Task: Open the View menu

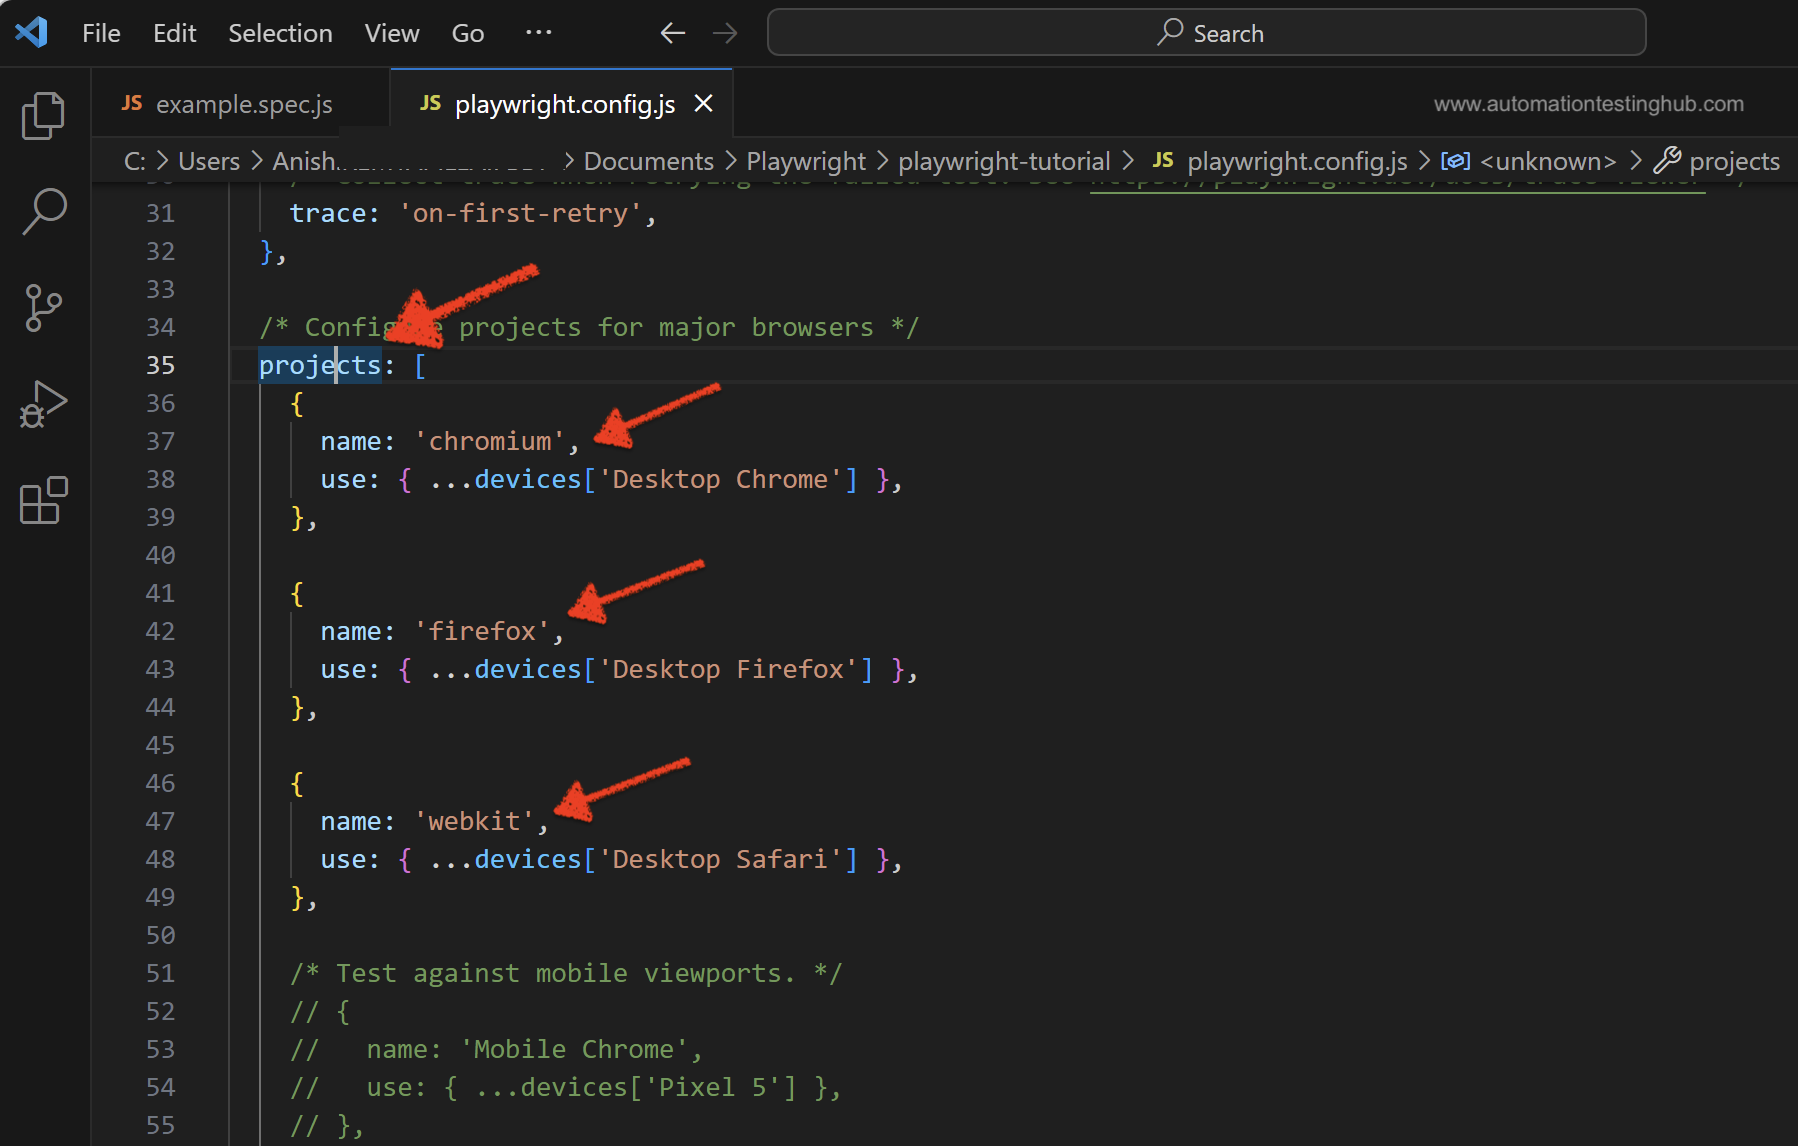Action: pos(392,33)
